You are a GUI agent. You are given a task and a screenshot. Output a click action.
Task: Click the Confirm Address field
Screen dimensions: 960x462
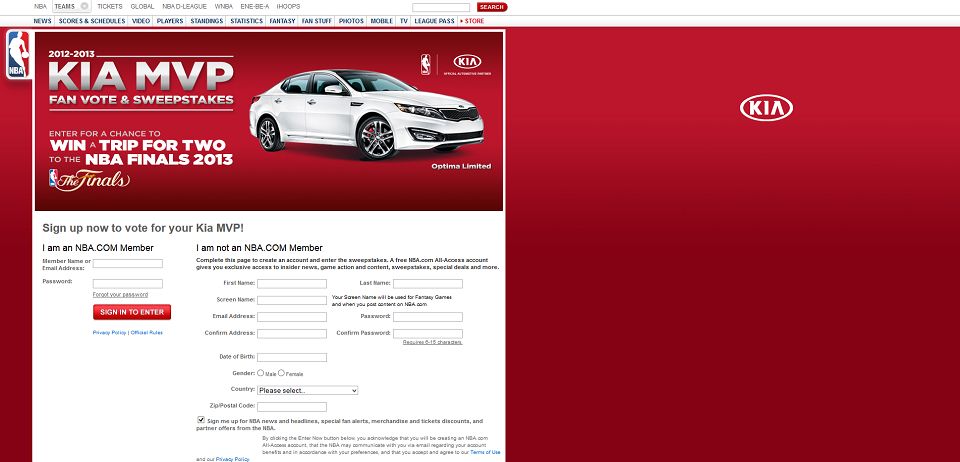click(291, 334)
